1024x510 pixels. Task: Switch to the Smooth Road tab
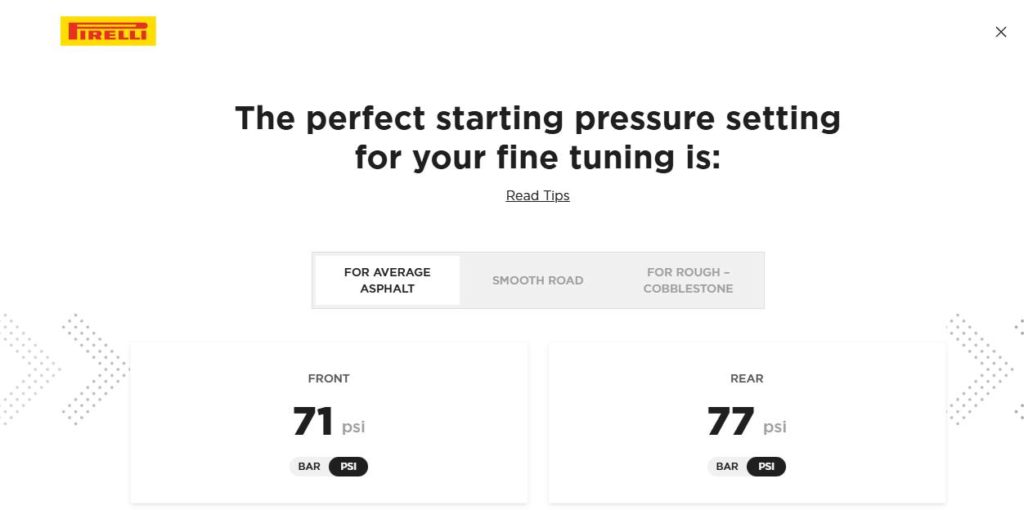click(x=537, y=280)
